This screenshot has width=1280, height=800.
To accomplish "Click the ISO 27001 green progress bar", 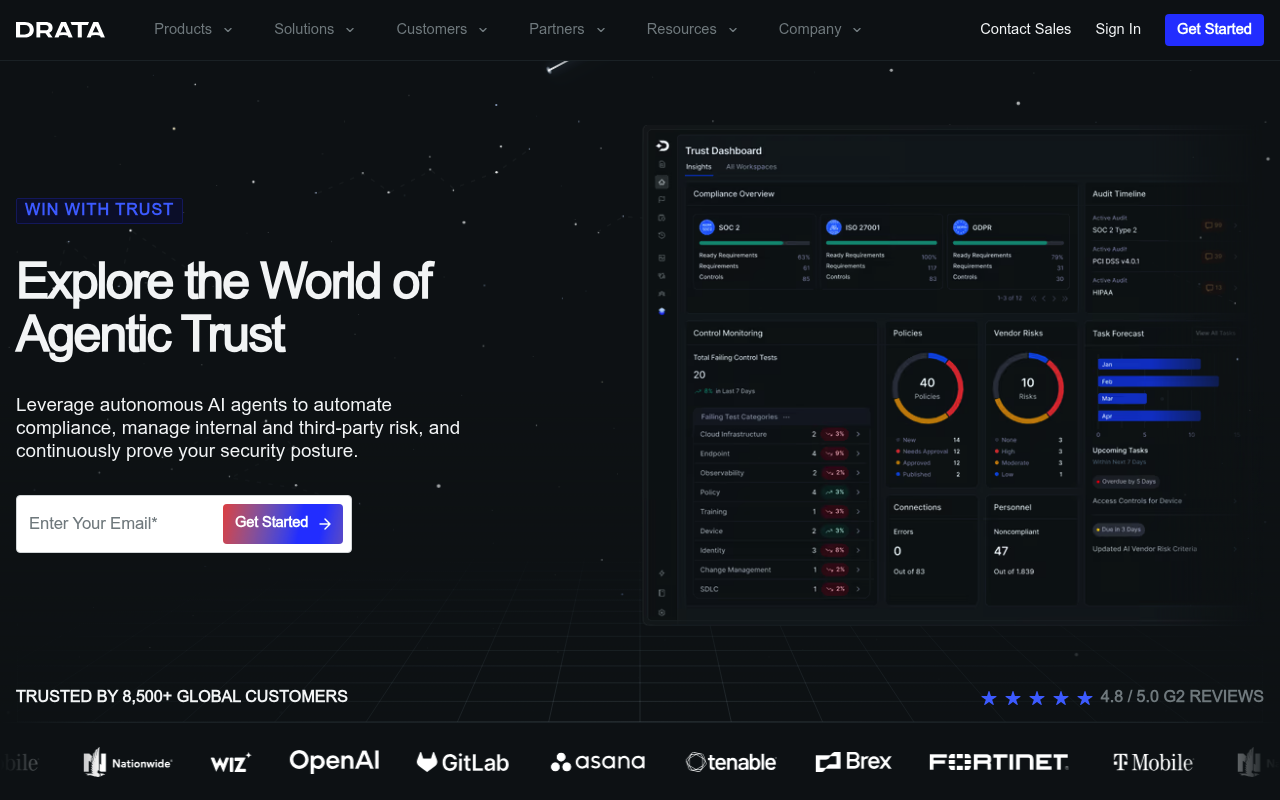I will coord(881,243).
